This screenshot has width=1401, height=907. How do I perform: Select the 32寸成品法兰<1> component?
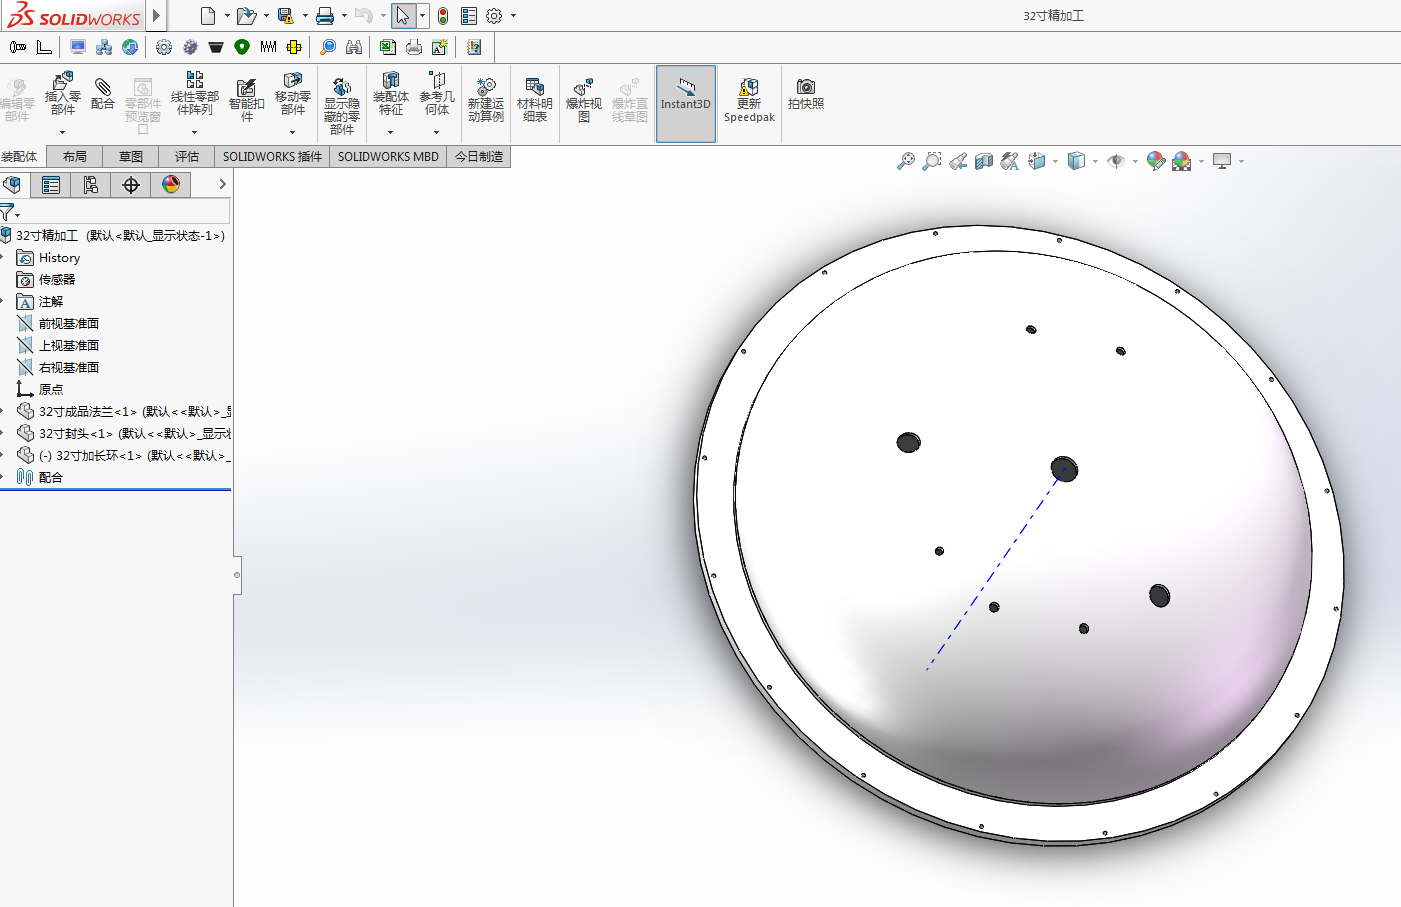pos(124,412)
